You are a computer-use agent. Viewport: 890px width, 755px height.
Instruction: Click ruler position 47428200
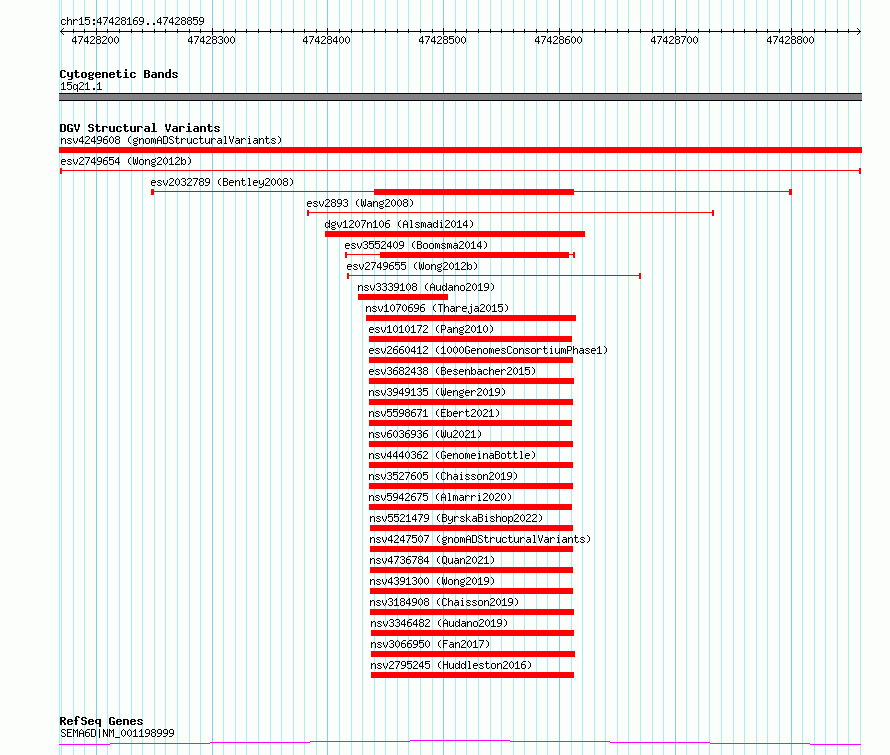pyautogui.click(x=95, y=40)
